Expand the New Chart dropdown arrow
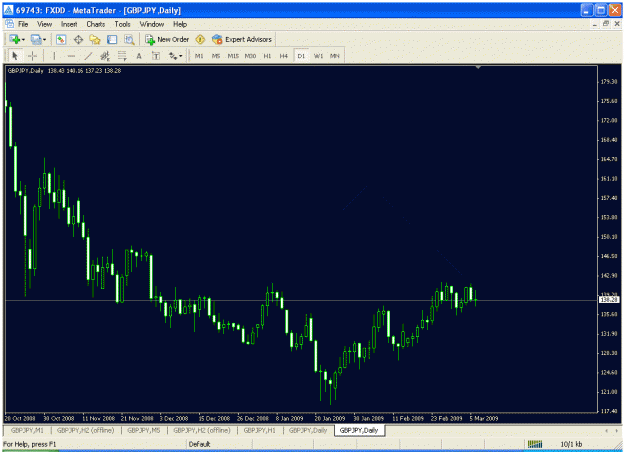625x452 pixels. [24, 39]
